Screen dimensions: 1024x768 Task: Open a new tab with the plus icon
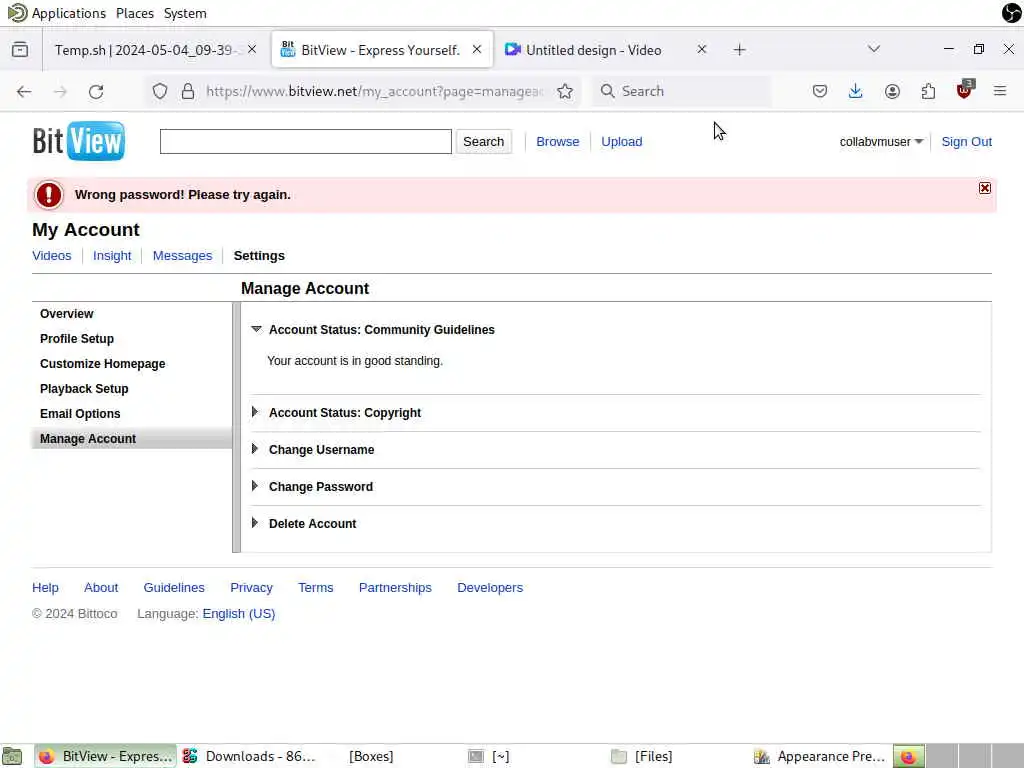[x=739, y=50]
